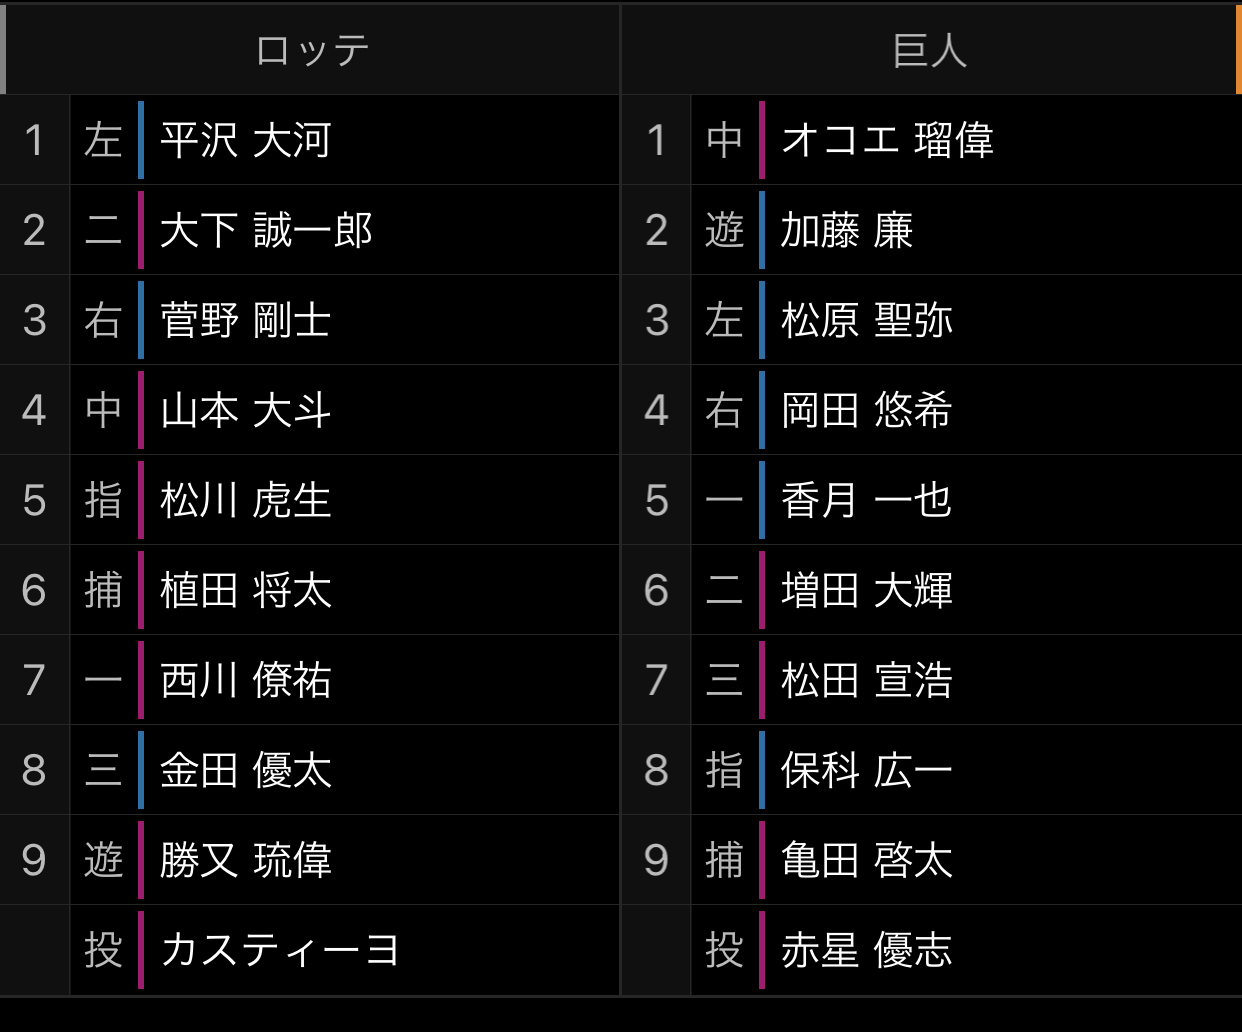1242x1032 pixels.
Task: Open player 菅野 剛士
Action: click(x=245, y=320)
